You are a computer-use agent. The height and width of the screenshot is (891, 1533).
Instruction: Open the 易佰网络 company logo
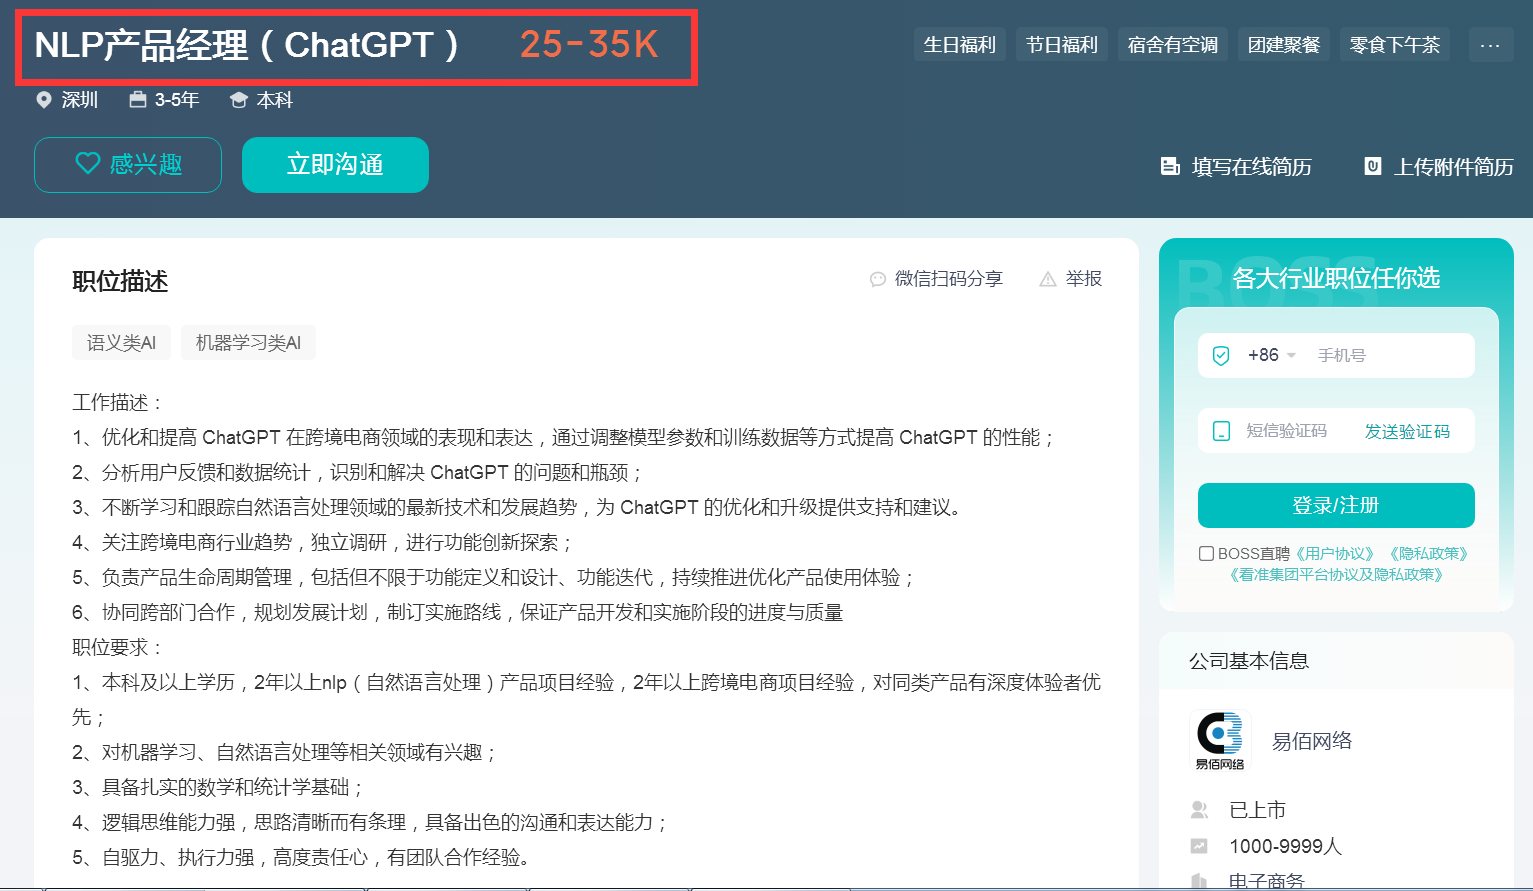1220,741
